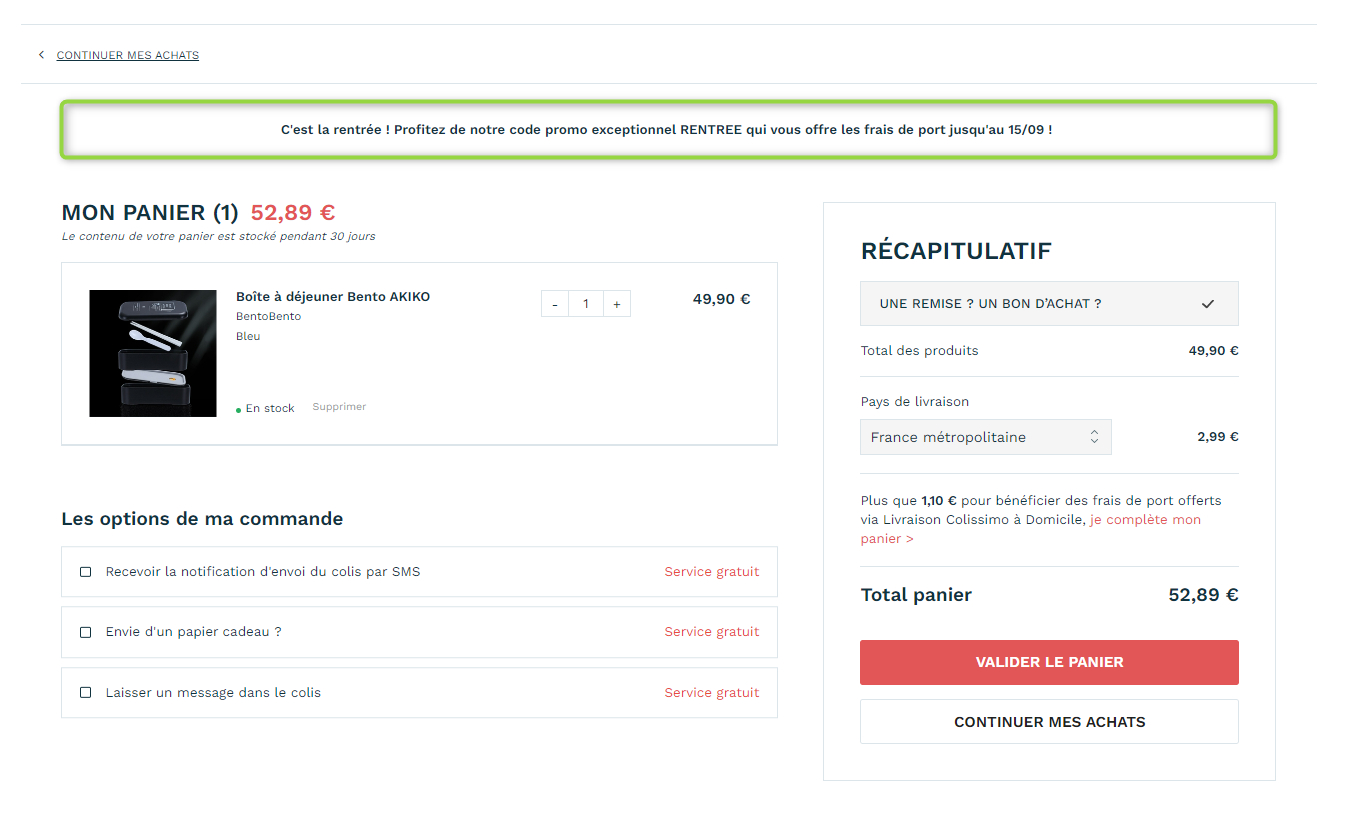Click the checkmark icon in the remise box
This screenshot has width=1349, height=816.
pyautogui.click(x=1208, y=304)
